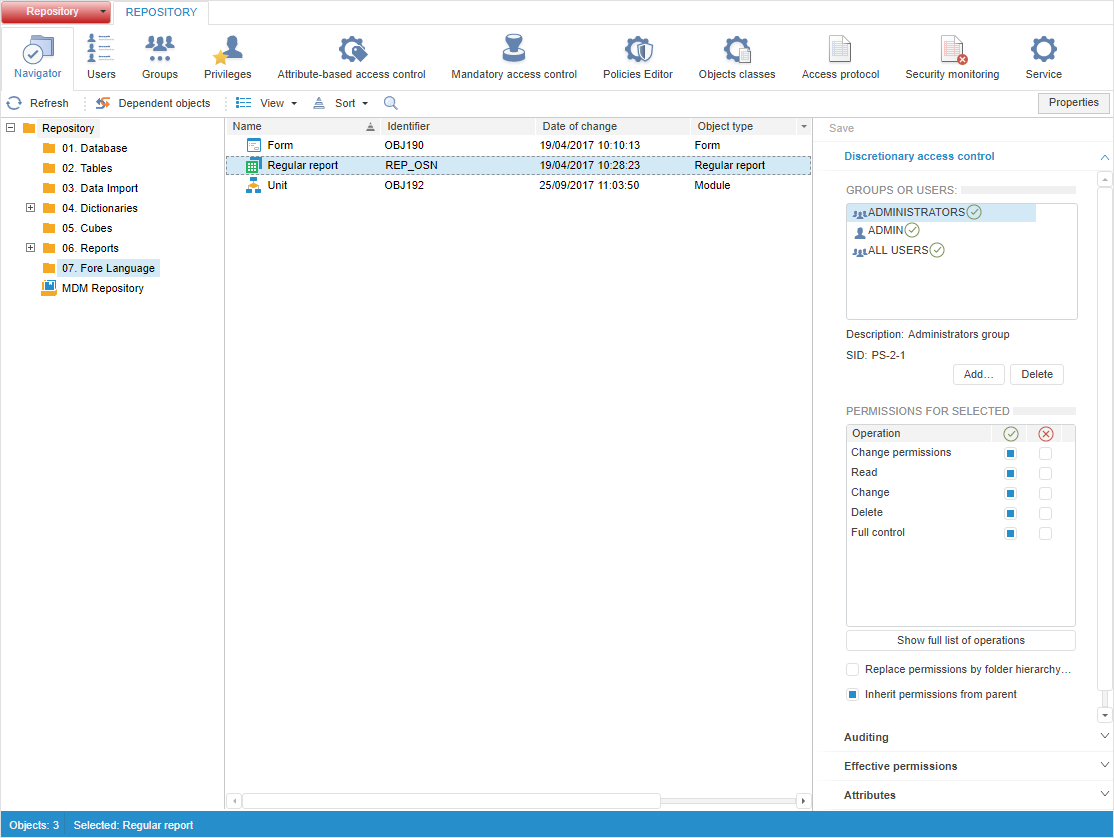Click the search magnifier icon

(391, 103)
